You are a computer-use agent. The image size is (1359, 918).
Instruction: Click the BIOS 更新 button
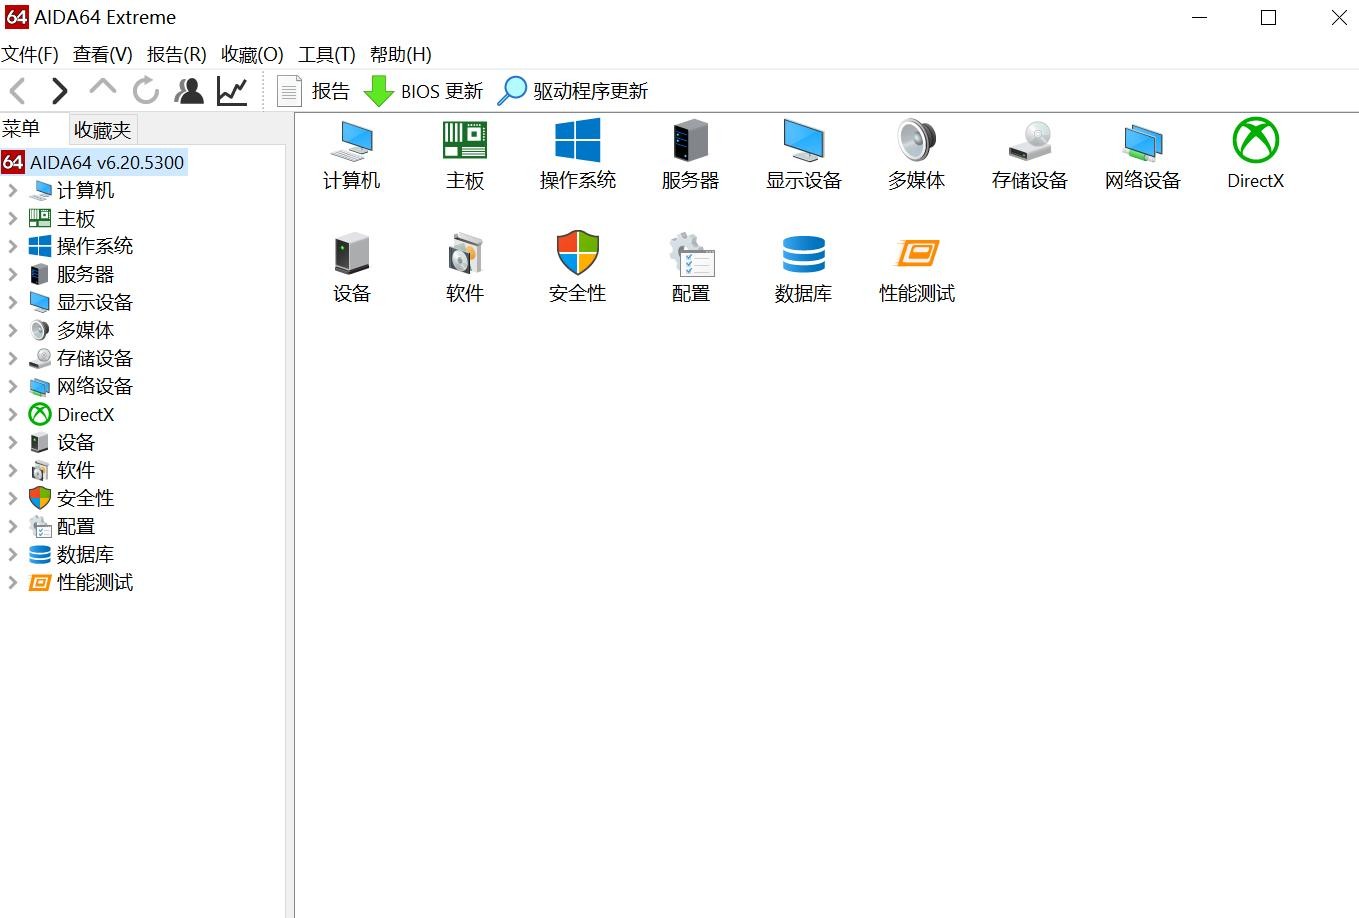click(424, 91)
